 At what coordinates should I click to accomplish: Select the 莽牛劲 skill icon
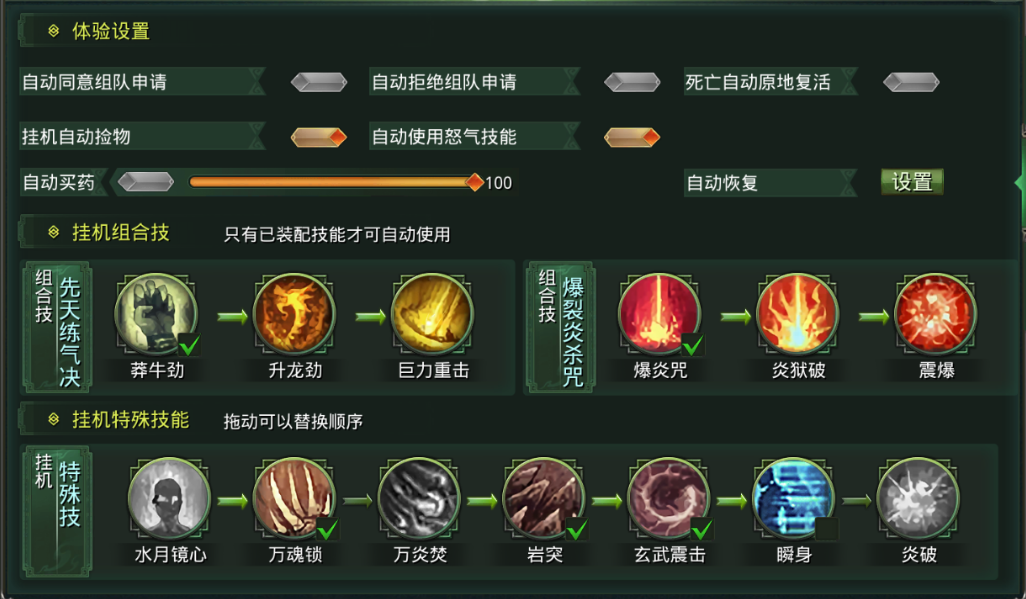(x=156, y=316)
